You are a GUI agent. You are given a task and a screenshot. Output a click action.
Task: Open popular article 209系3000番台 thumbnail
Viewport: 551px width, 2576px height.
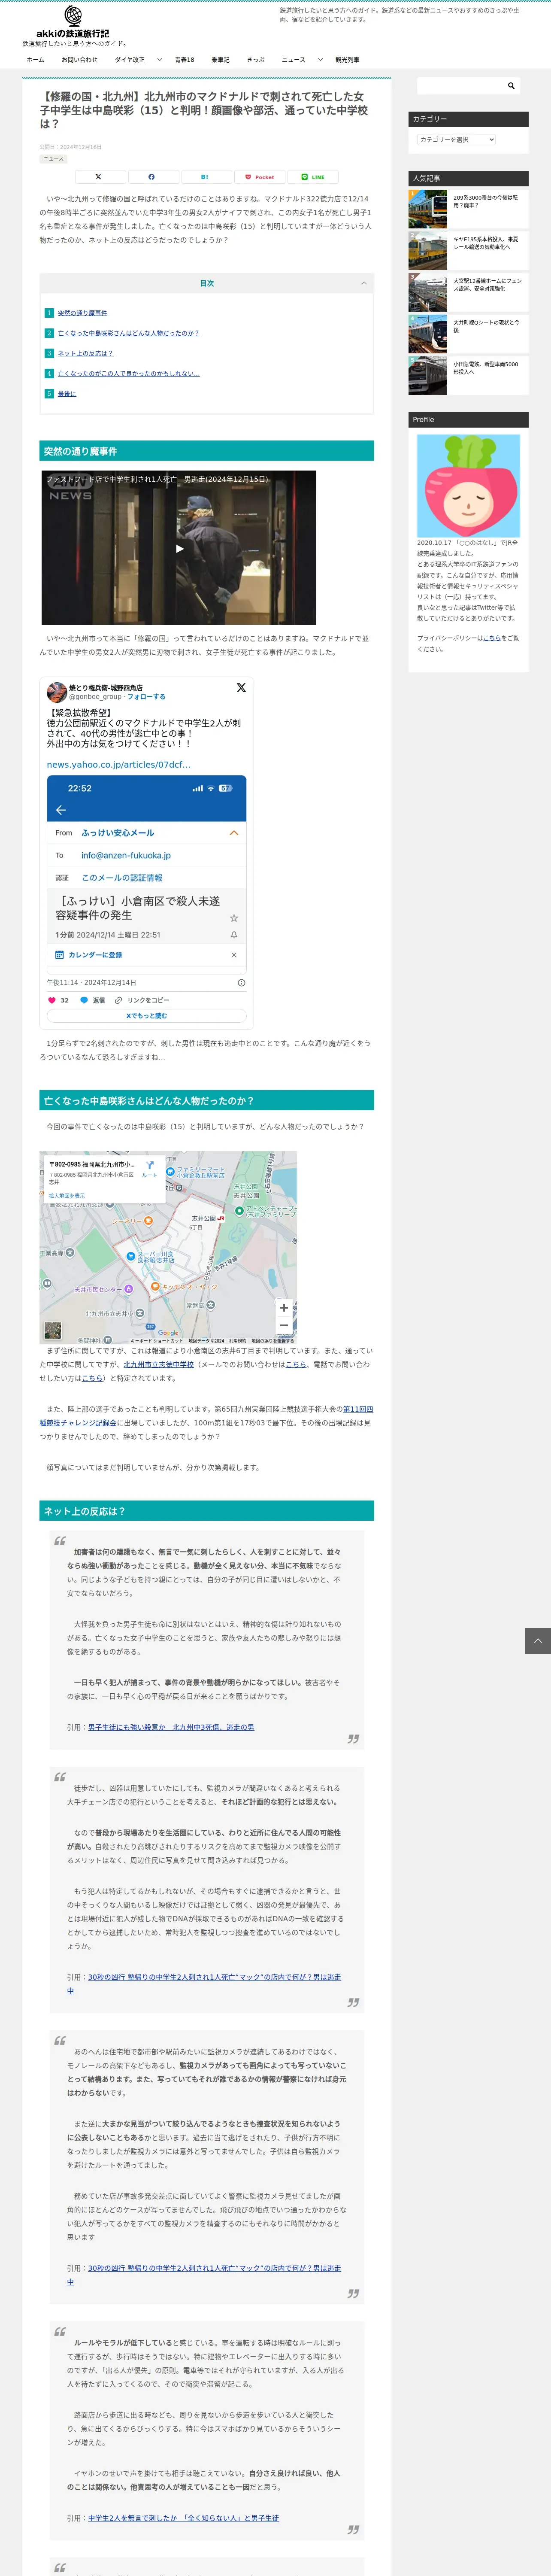[x=428, y=209]
